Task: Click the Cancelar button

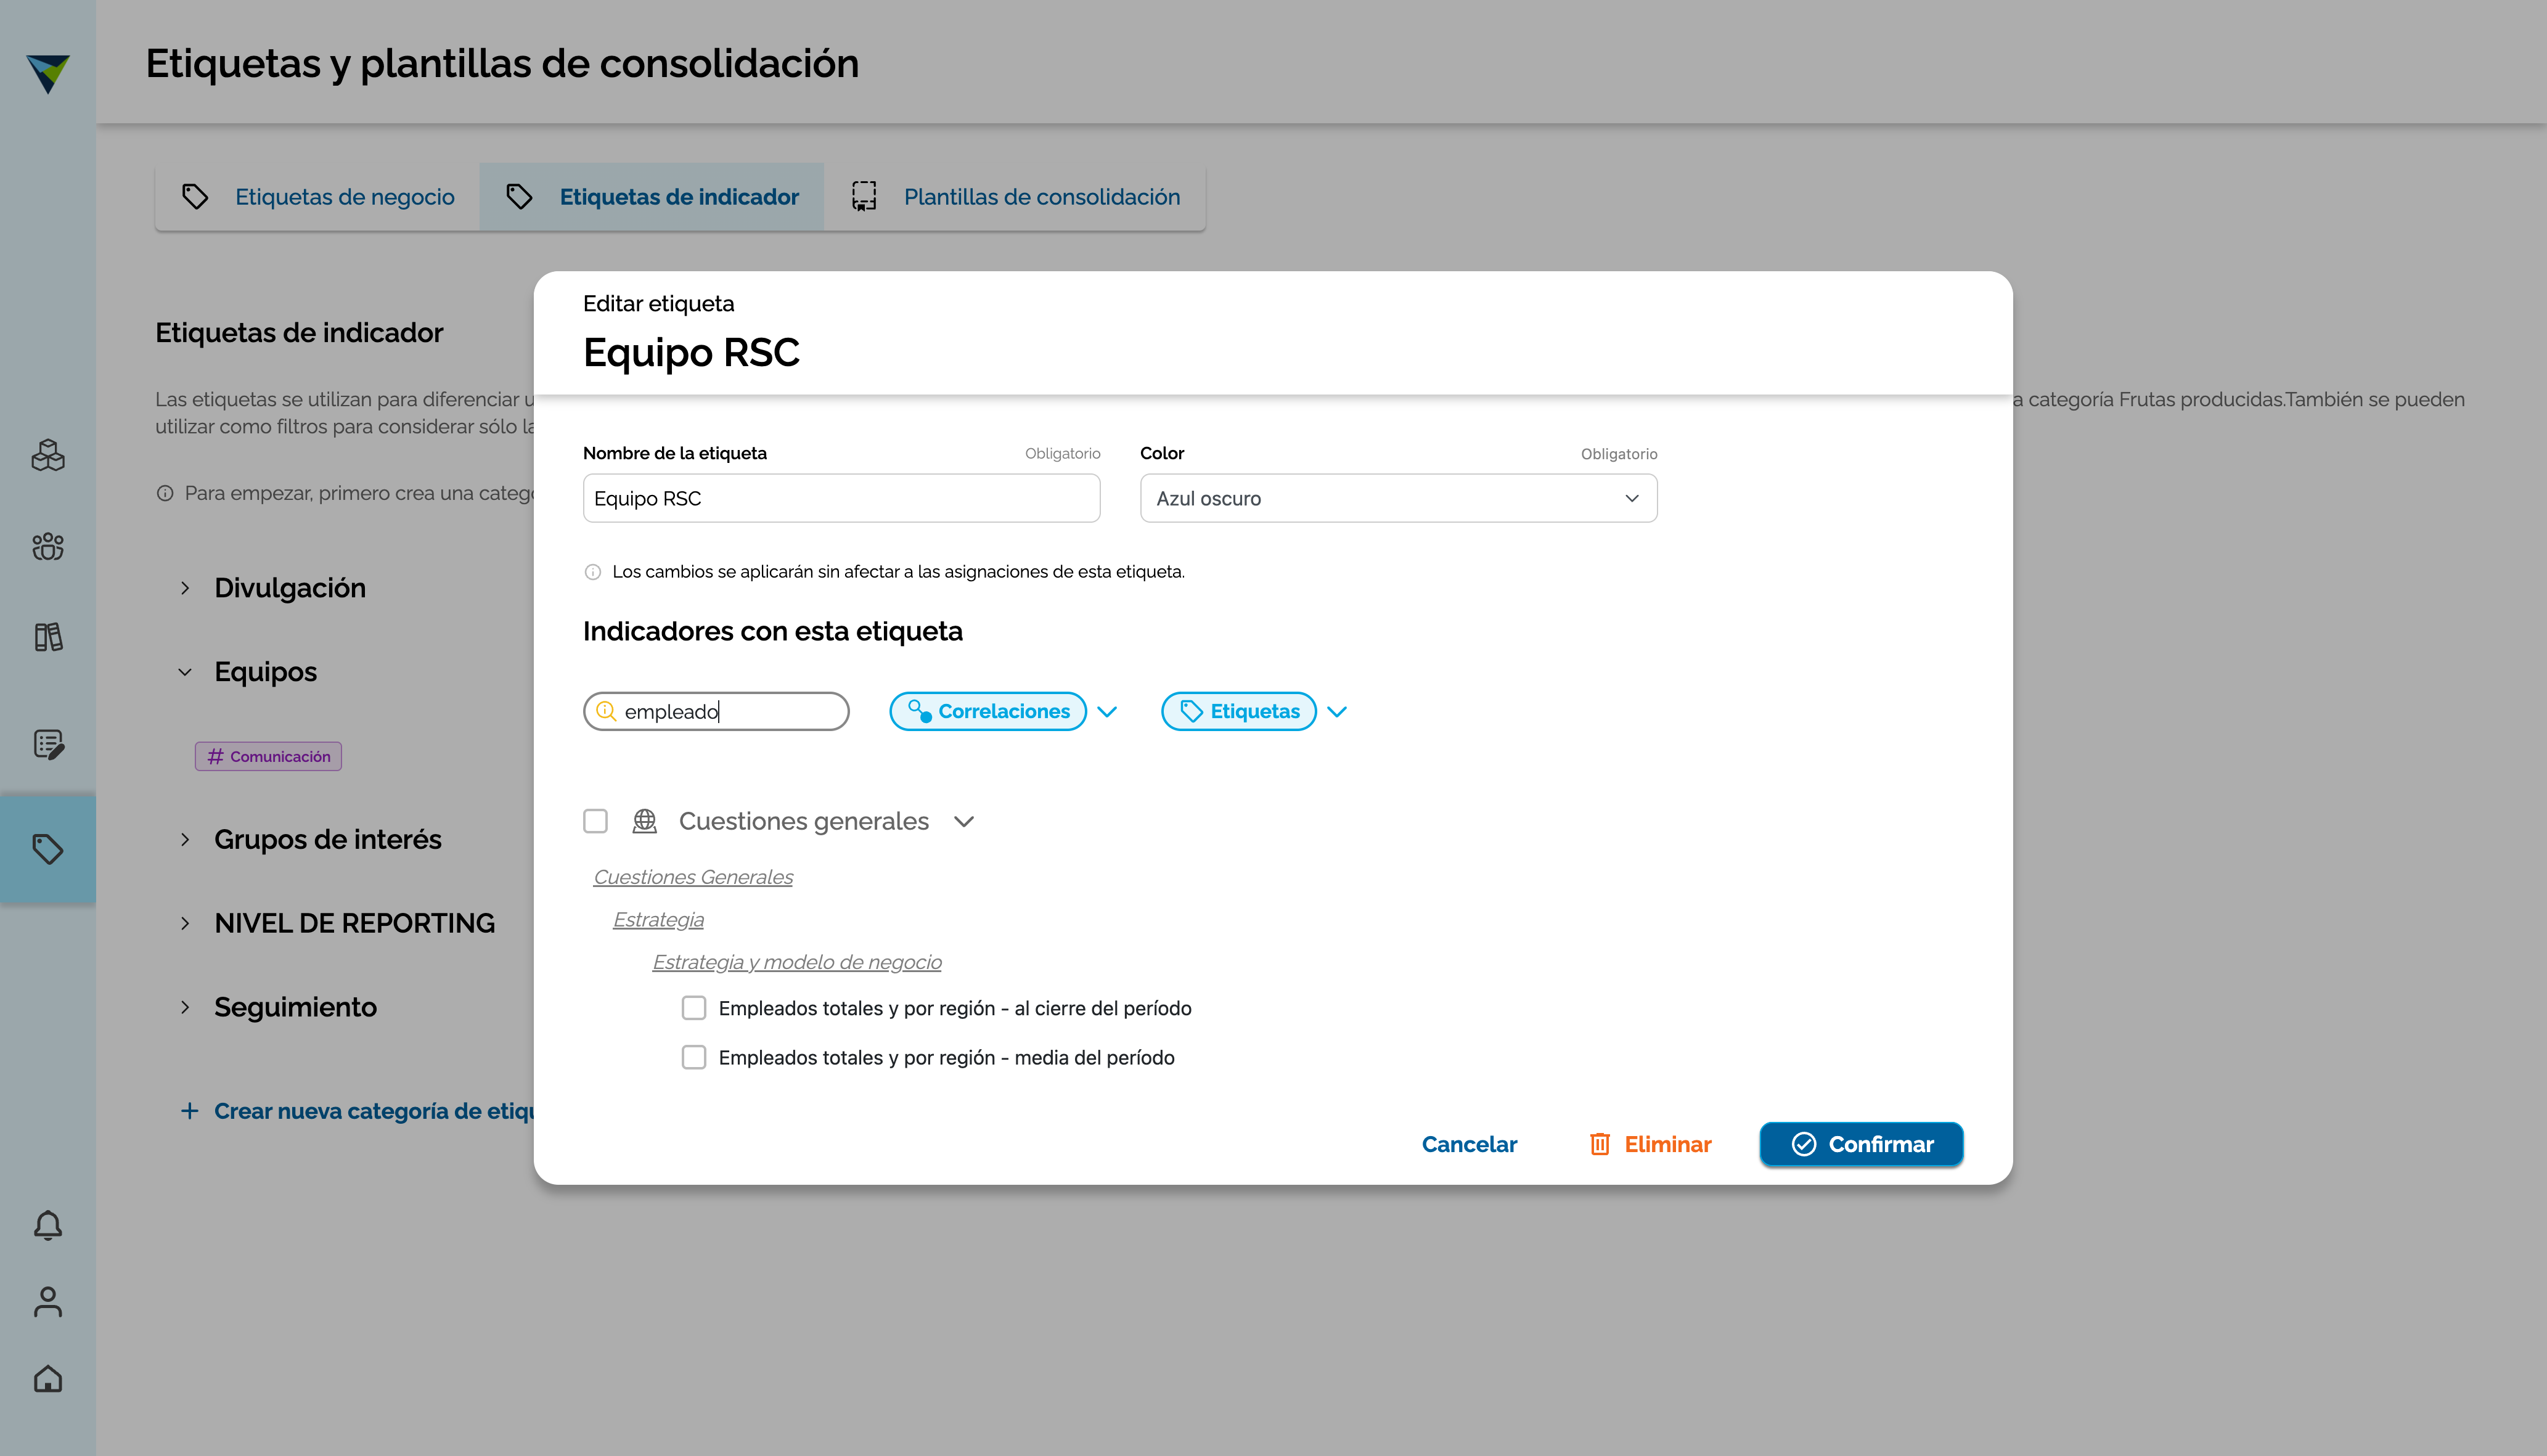Action: click(1469, 1144)
